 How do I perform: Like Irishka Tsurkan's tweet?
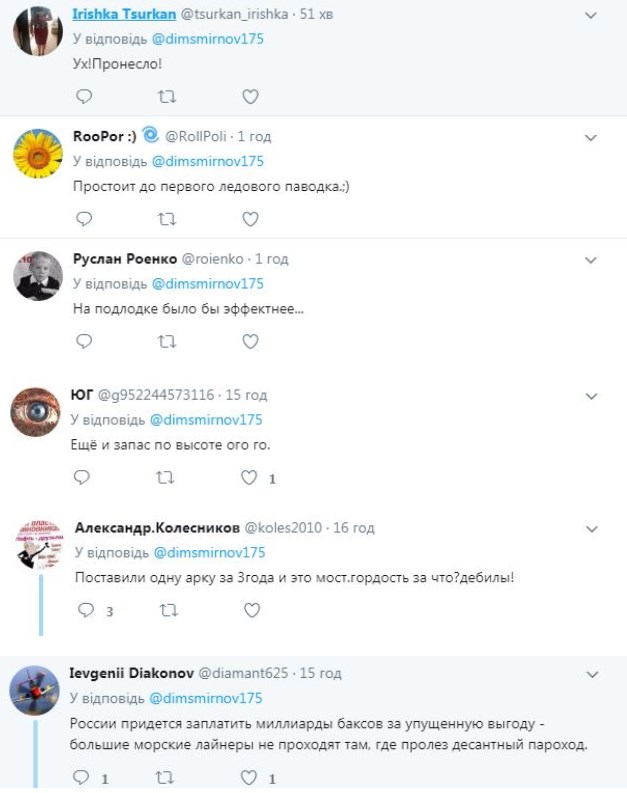point(250,97)
